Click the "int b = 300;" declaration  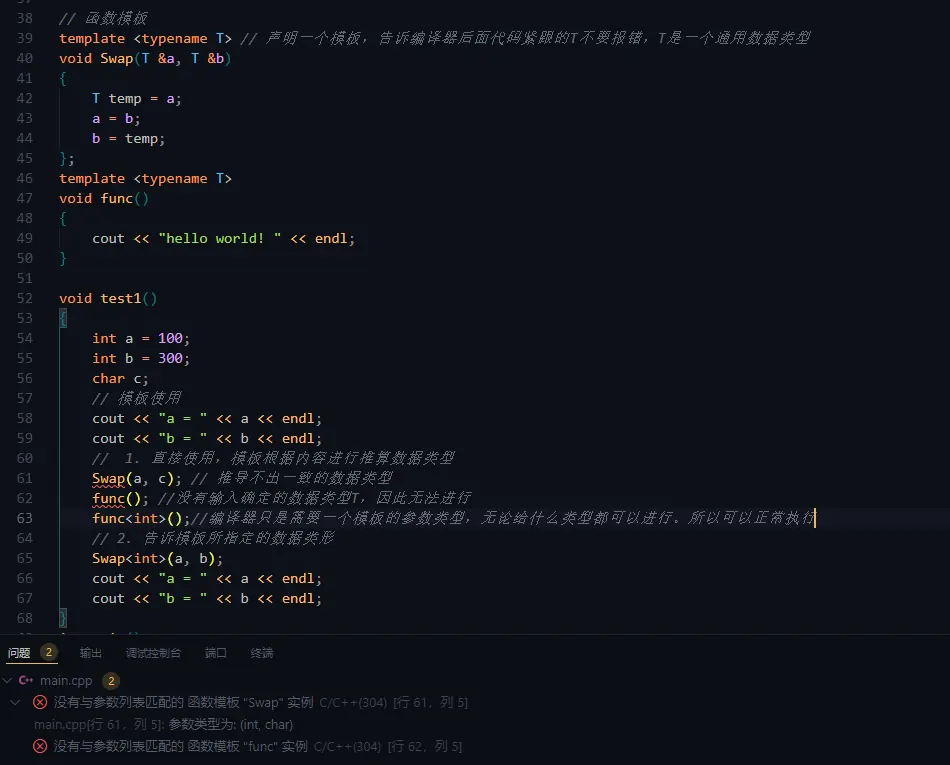[141, 359]
